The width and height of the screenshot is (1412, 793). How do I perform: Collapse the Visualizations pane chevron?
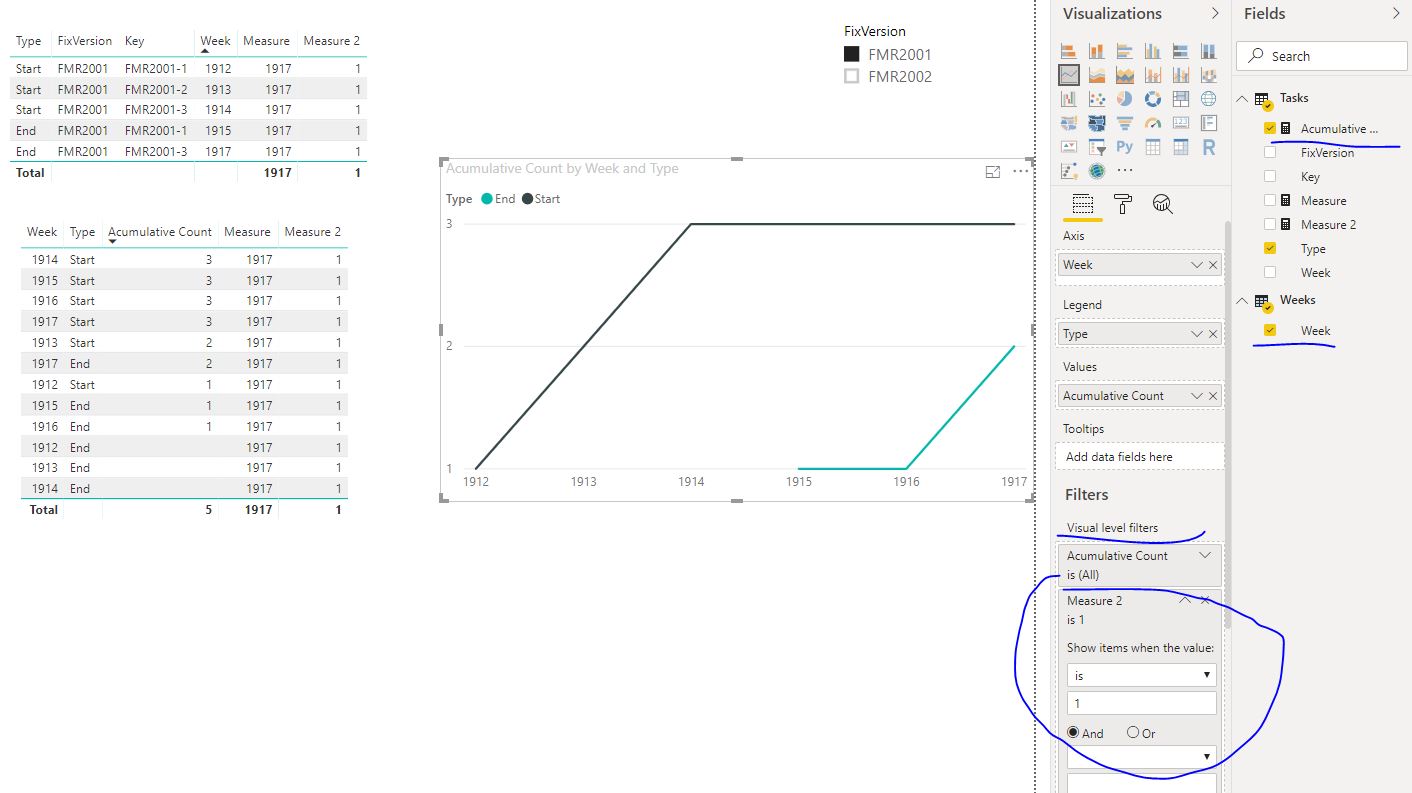[x=1215, y=14]
